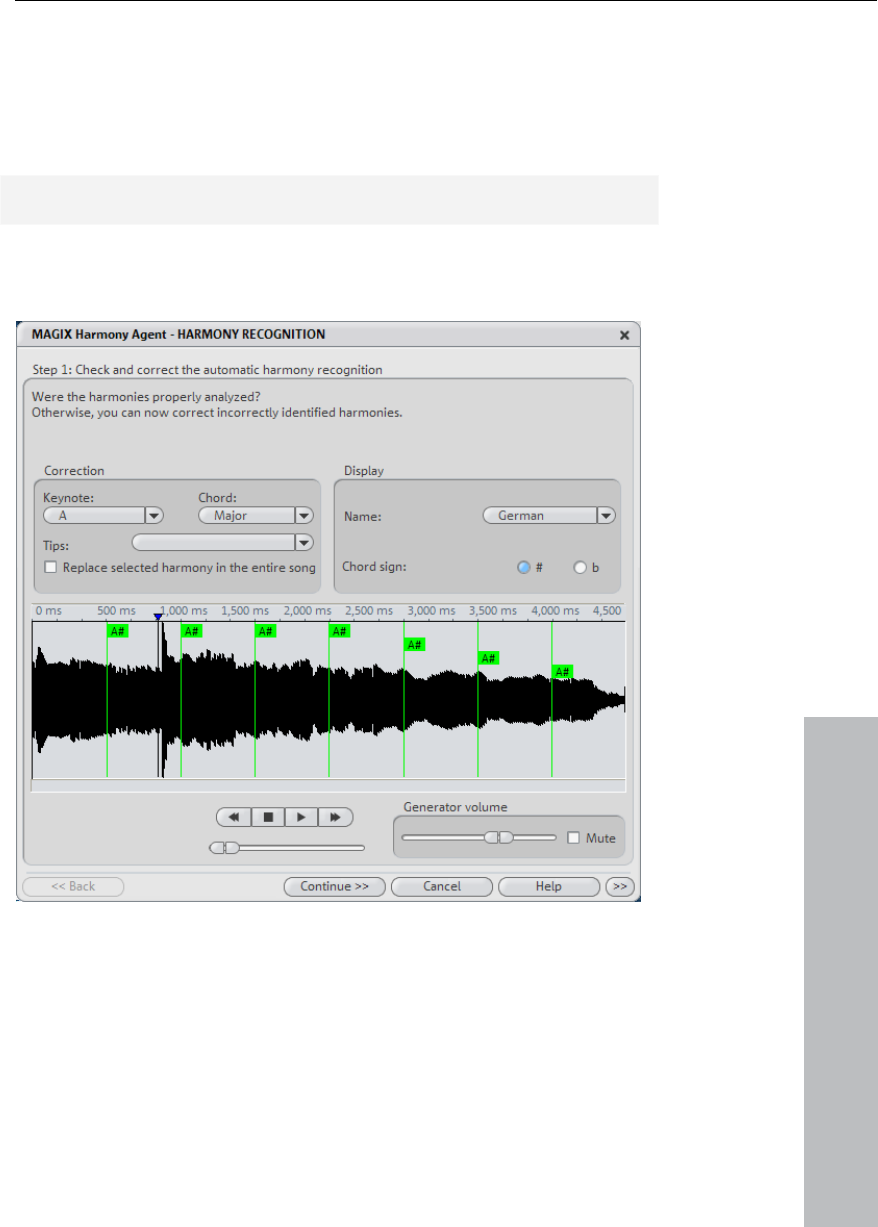The height and width of the screenshot is (1227, 878).
Task: Stop playback with the square button
Action: [267, 817]
